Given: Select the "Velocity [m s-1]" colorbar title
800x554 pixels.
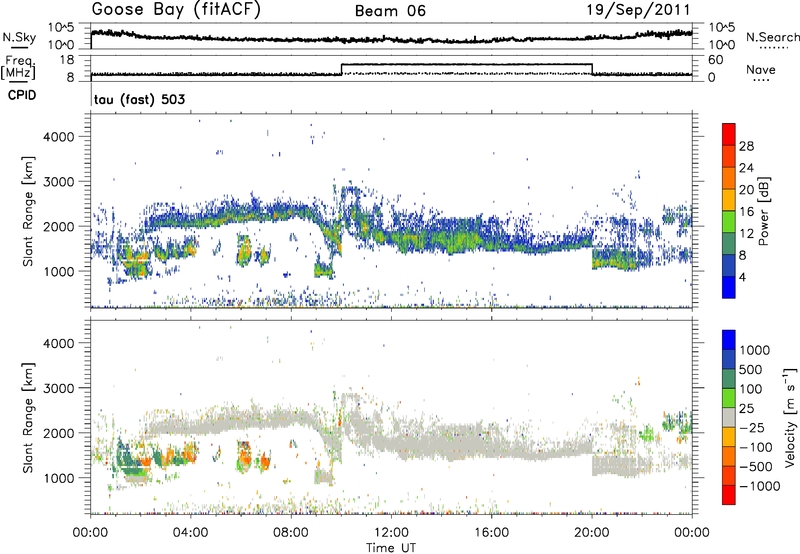Looking at the screenshot, I should (x=790, y=417).
